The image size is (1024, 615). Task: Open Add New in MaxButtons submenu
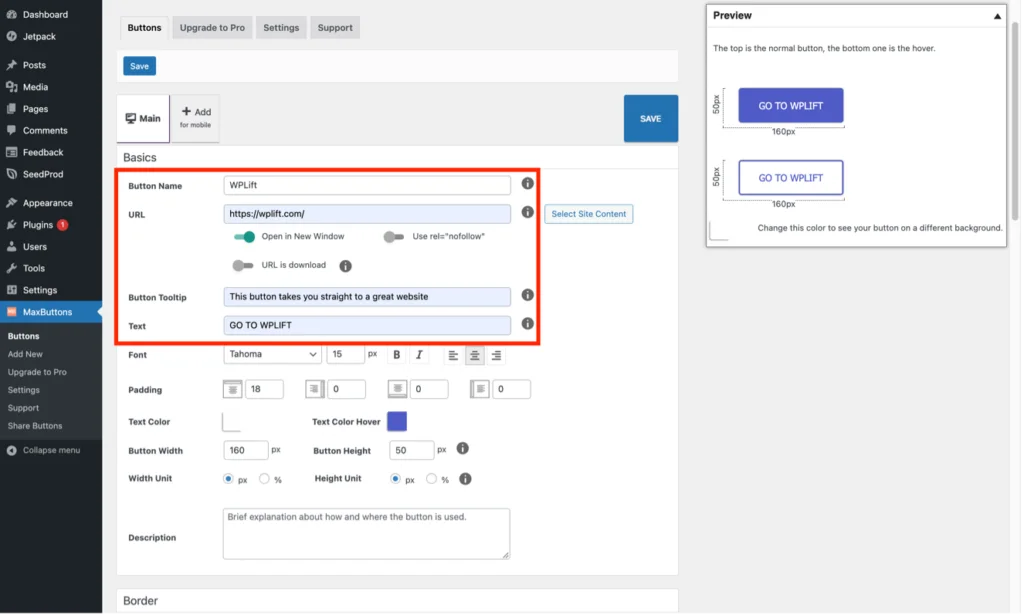25,355
